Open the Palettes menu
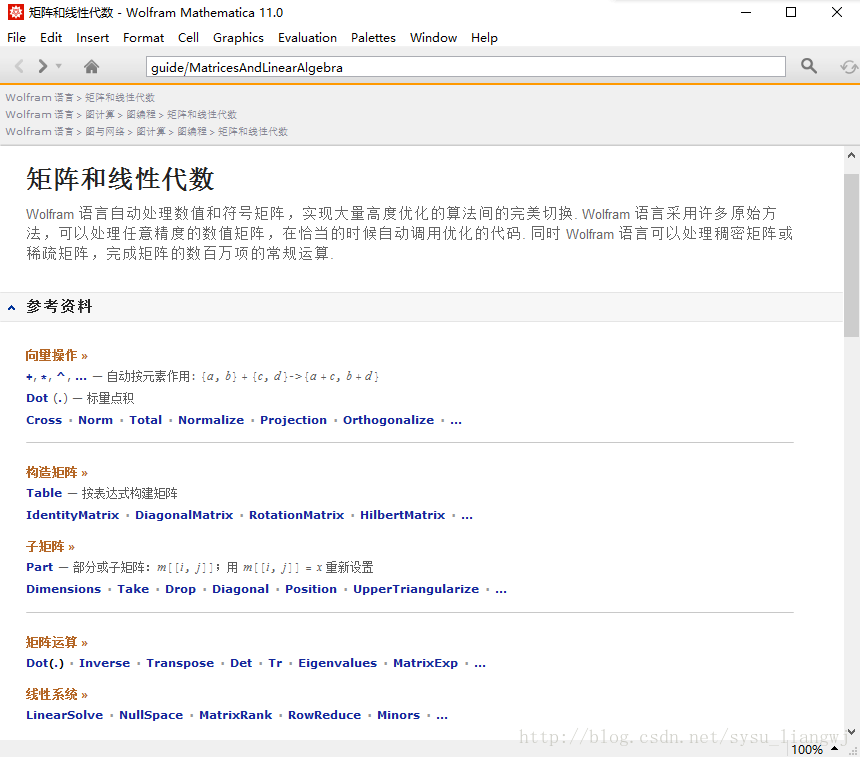The height and width of the screenshot is (757, 860). click(374, 38)
